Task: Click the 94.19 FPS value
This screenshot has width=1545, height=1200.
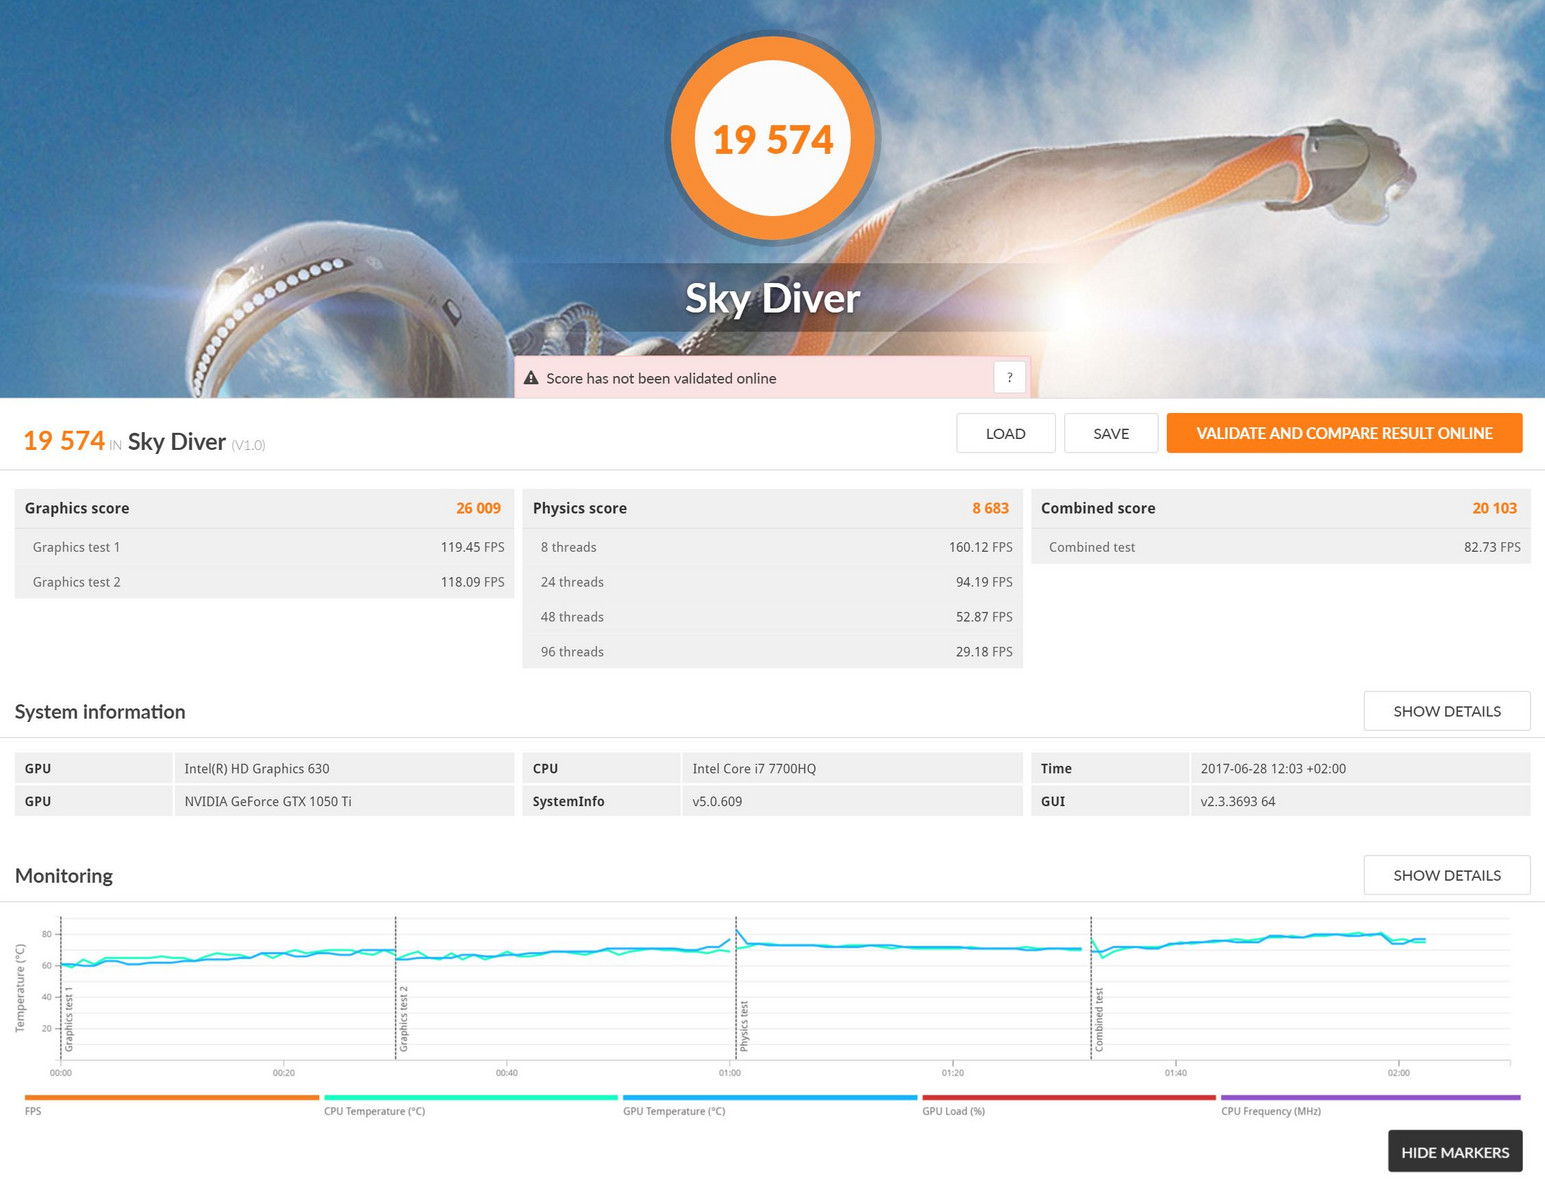Action: [984, 582]
